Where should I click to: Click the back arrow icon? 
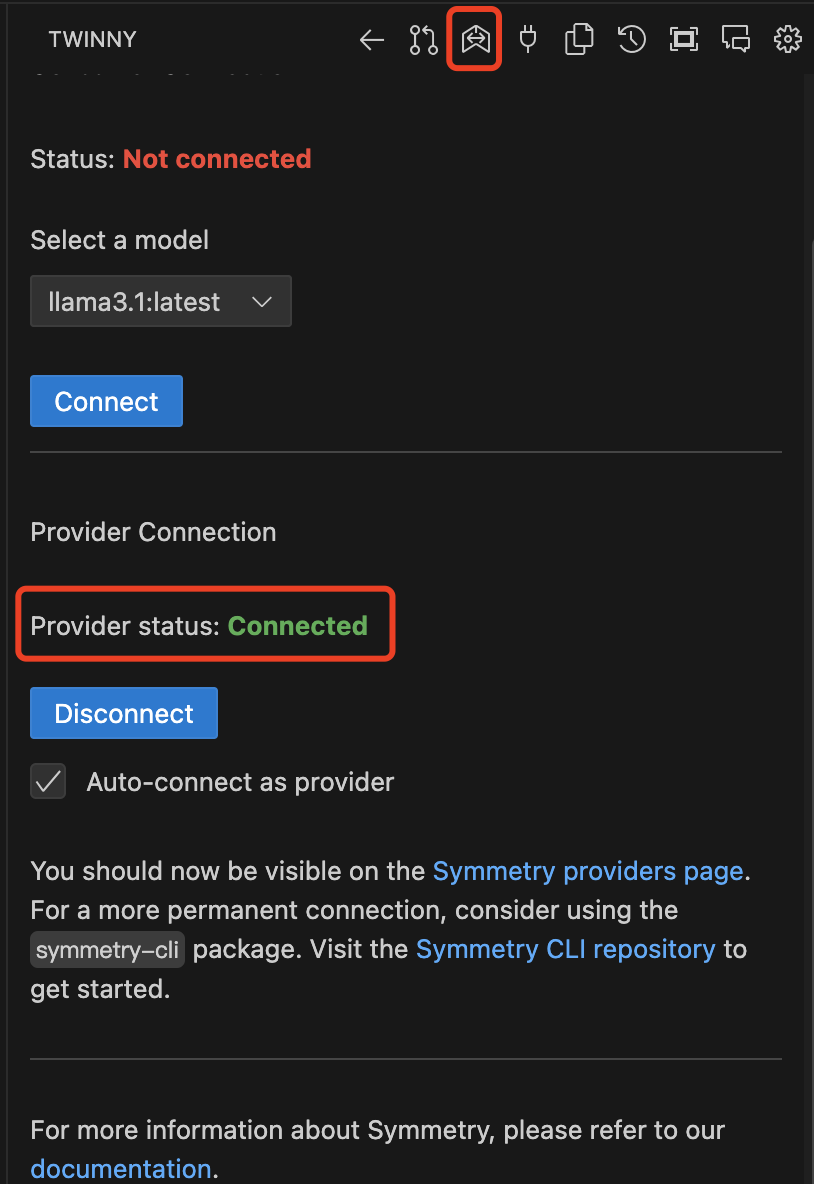pyautogui.click(x=372, y=39)
